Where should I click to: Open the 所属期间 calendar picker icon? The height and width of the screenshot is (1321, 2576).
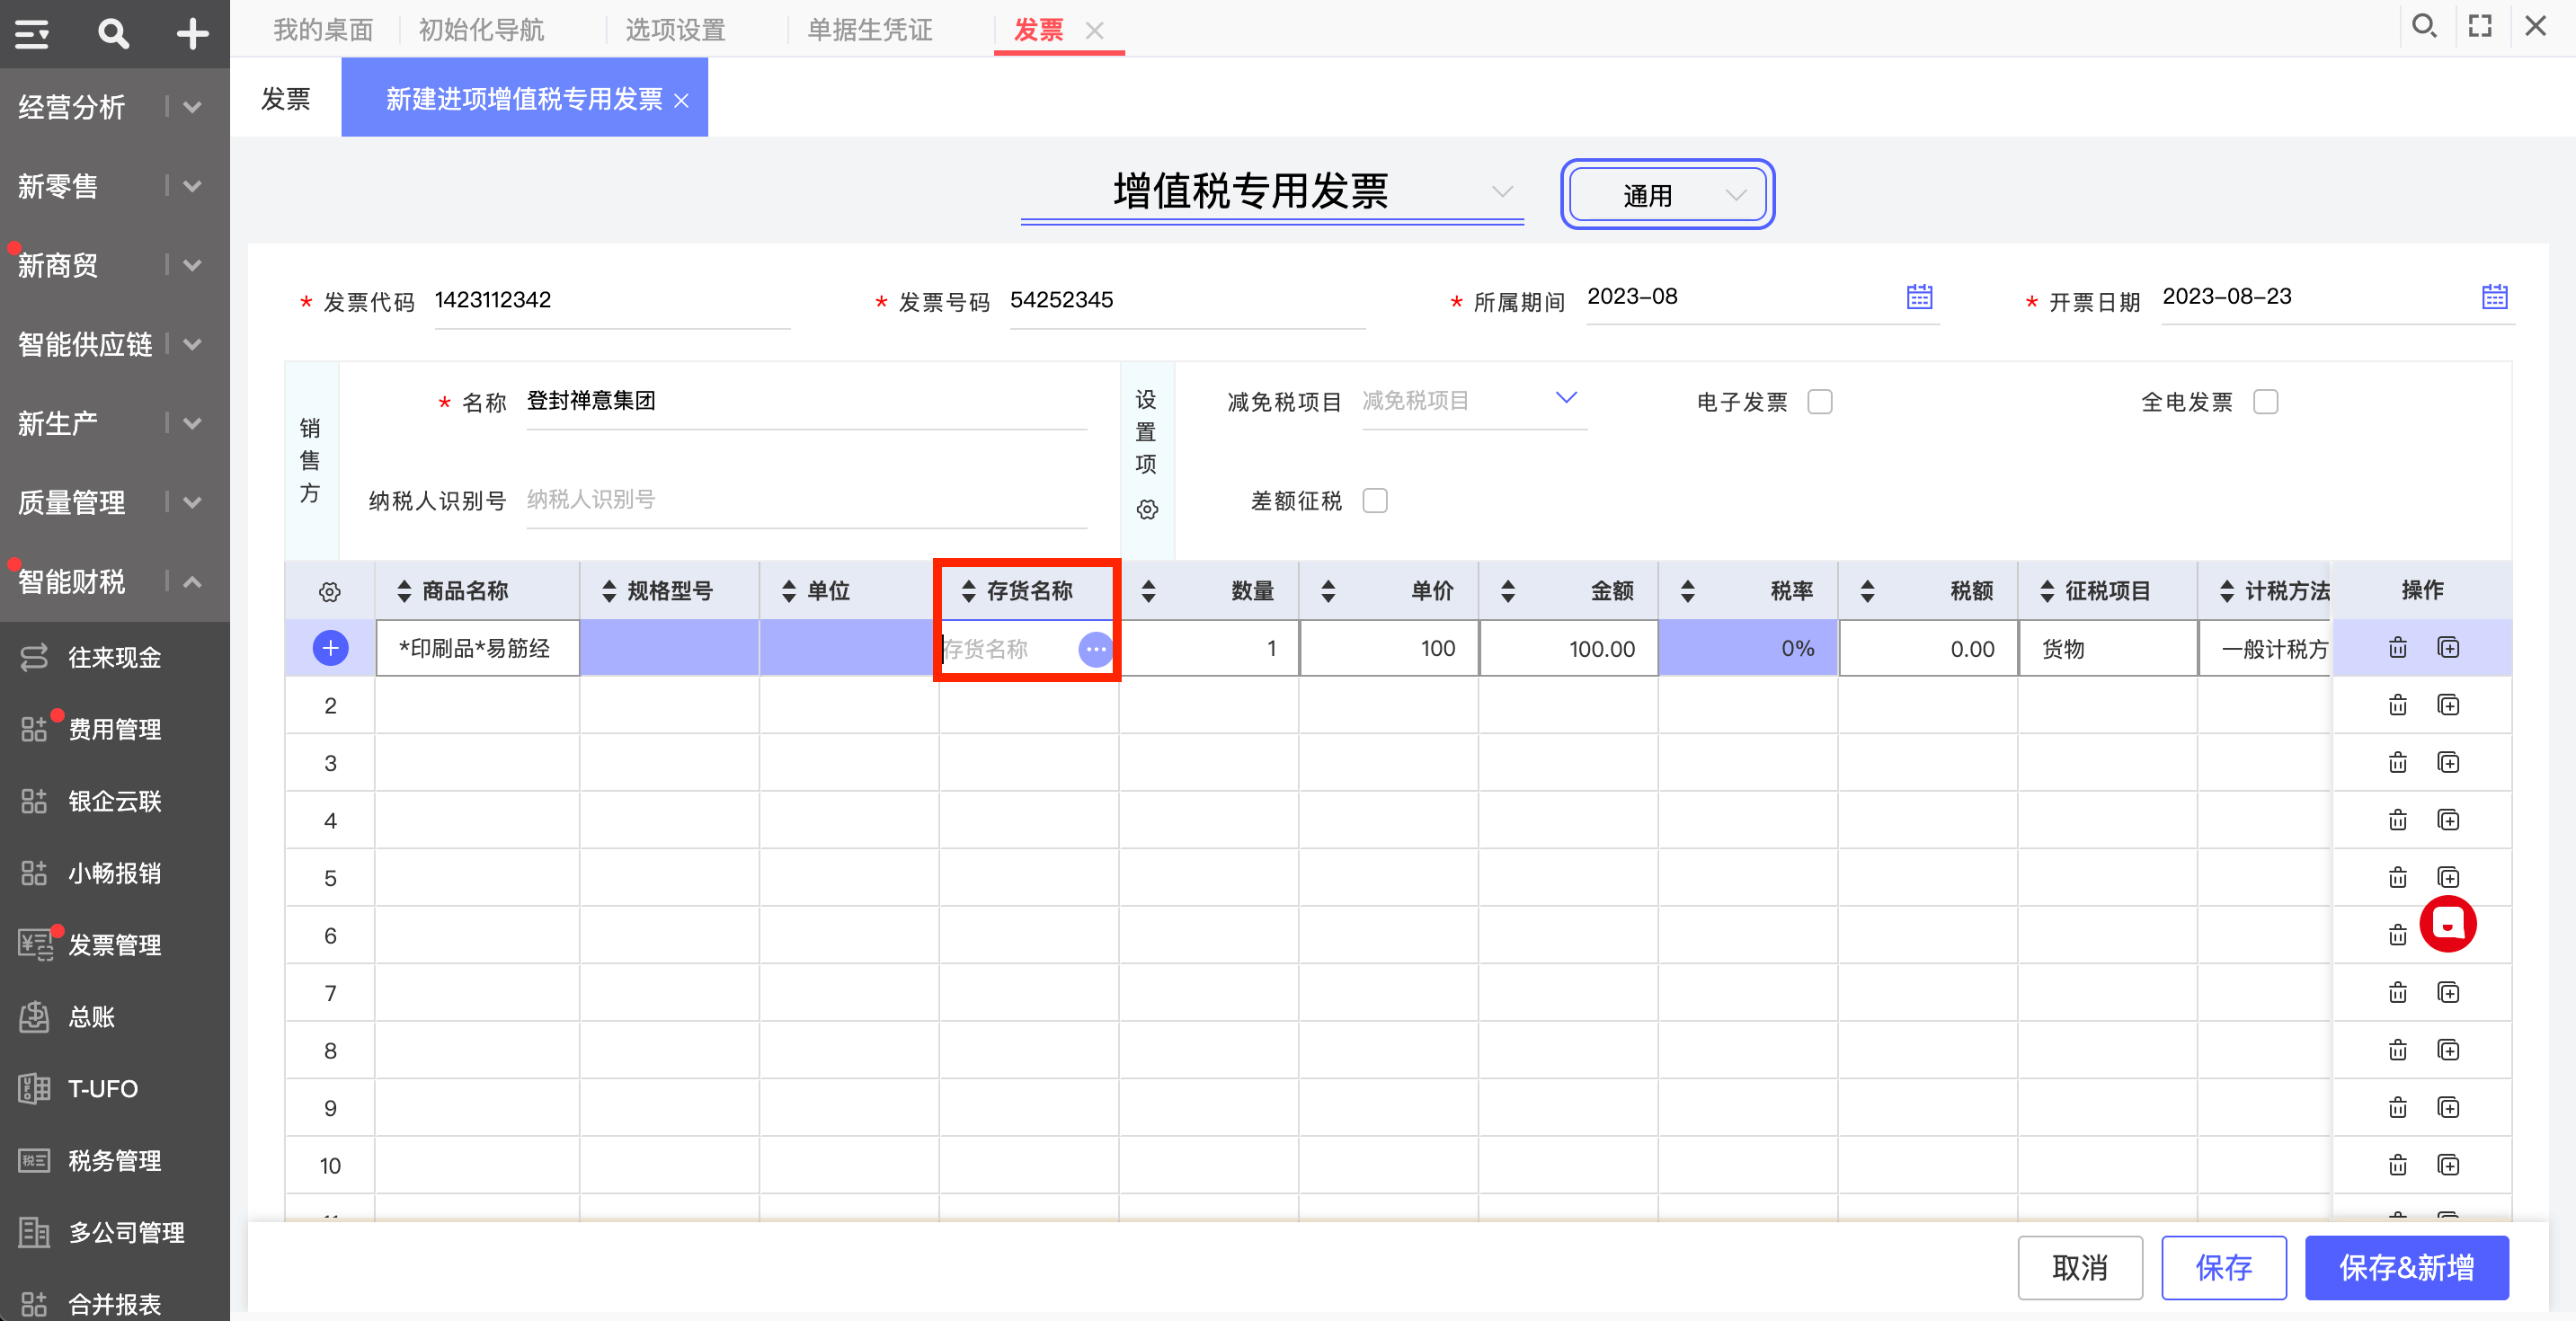coord(1919,297)
